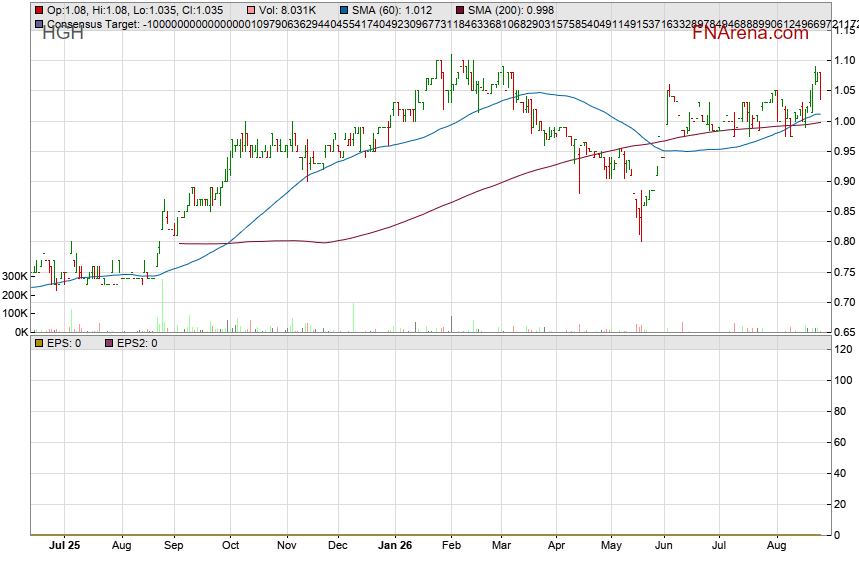Click the 'May' date axis label

coord(611,546)
